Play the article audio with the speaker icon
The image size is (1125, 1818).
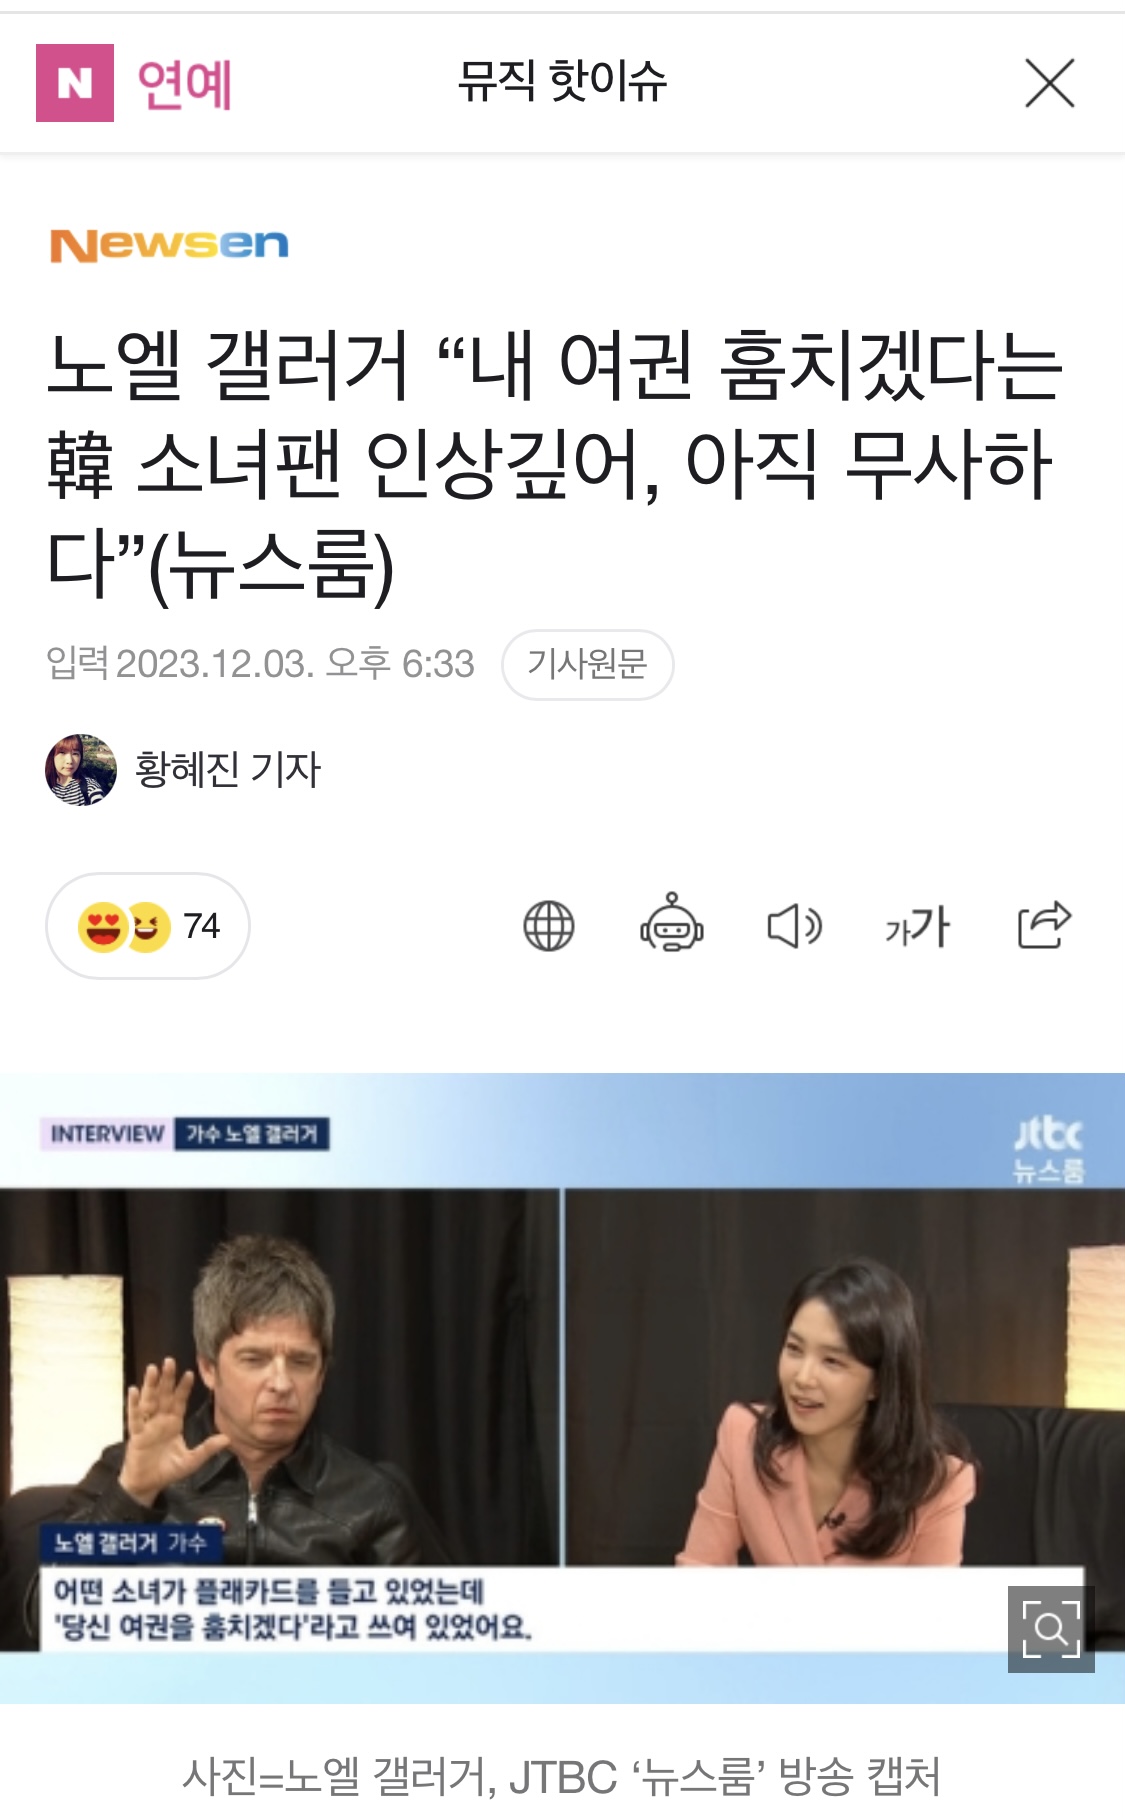point(795,926)
